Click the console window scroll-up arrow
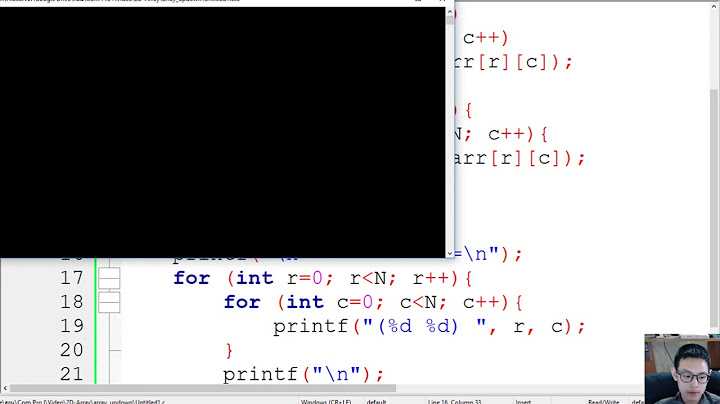This screenshot has height=404, width=720. coord(450,12)
